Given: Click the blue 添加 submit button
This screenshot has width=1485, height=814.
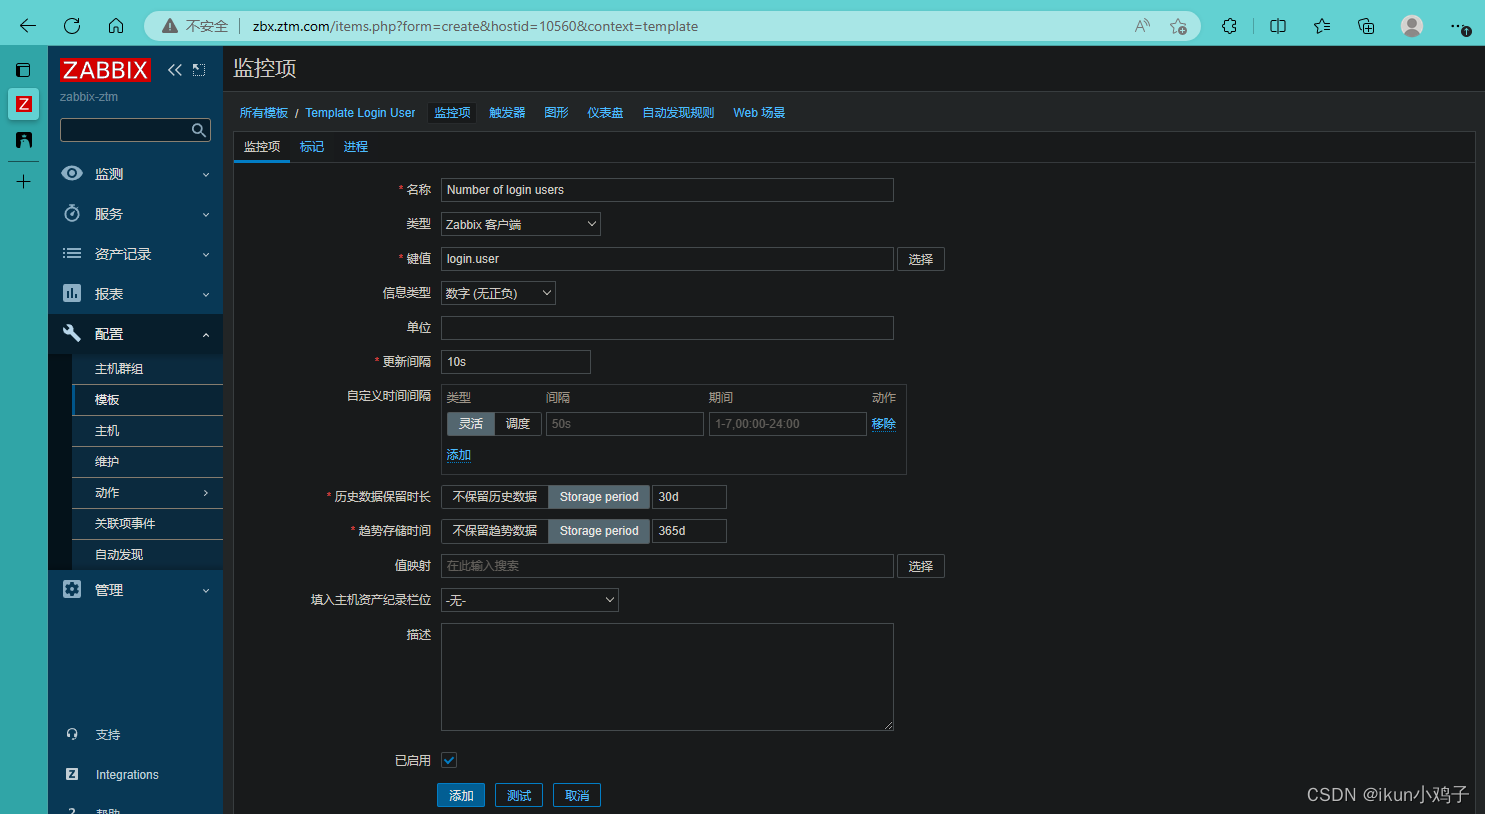Looking at the screenshot, I should [461, 795].
